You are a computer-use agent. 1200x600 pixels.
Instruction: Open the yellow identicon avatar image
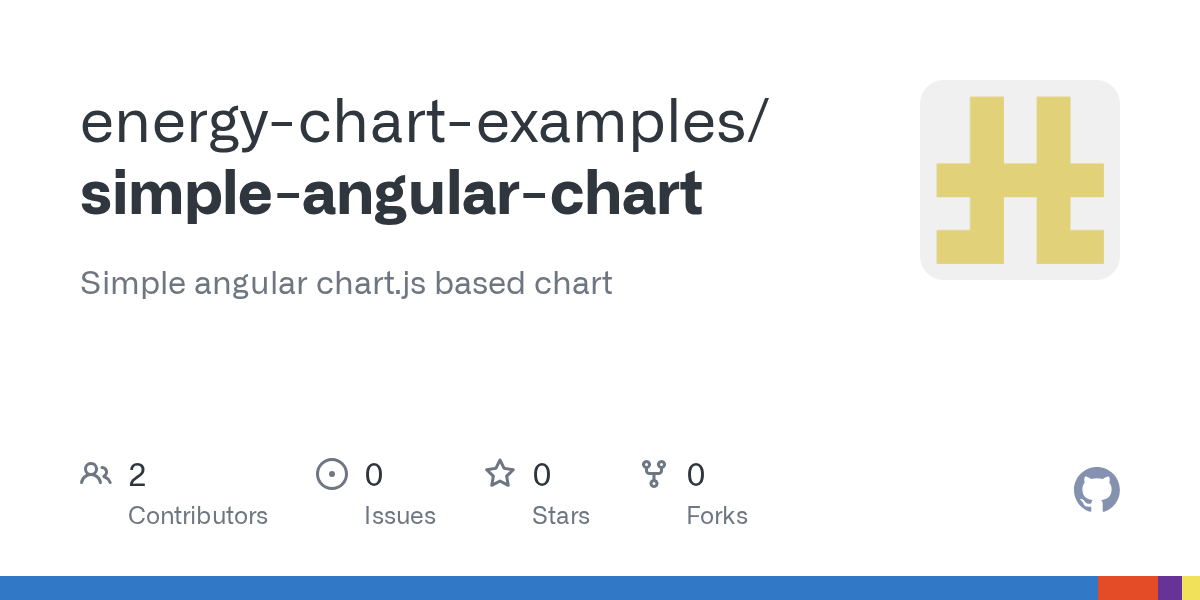(1019, 180)
